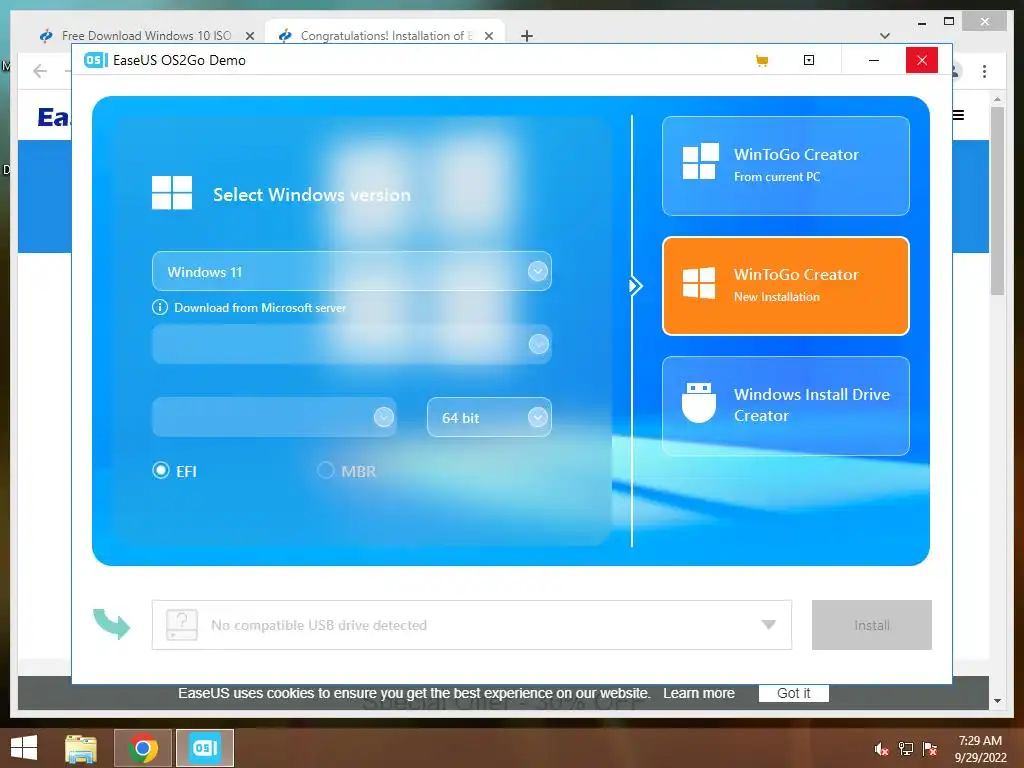
Task: Click the unknown drive icon in USB selector
Action: coord(182,625)
